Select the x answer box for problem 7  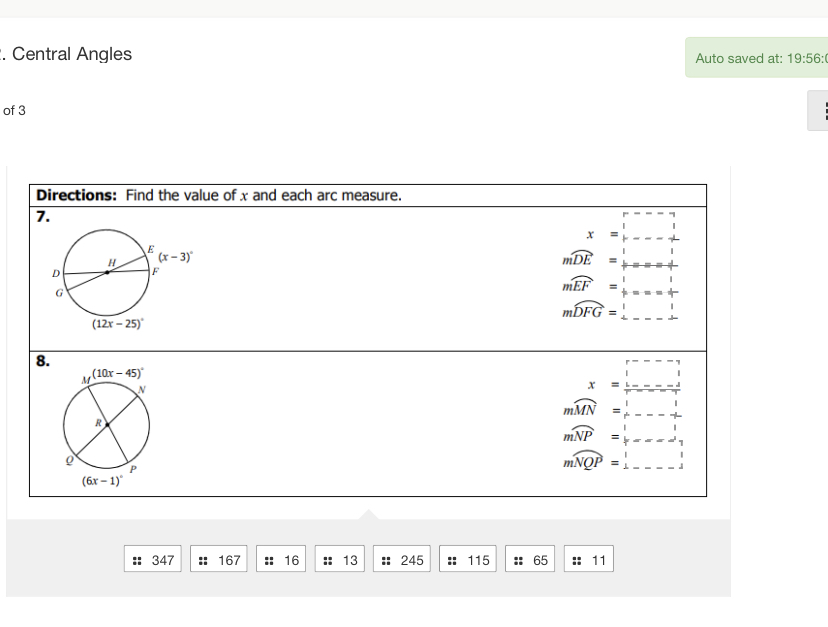point(648,226)
